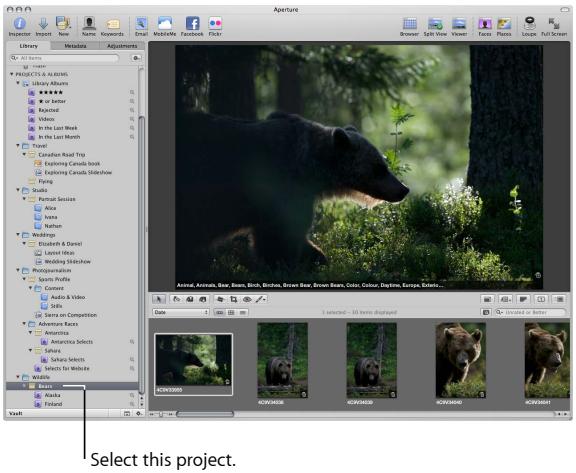Set browser to Filmstrip view
The height and width of the screenshot is (473, 576).
pos(220,313)
